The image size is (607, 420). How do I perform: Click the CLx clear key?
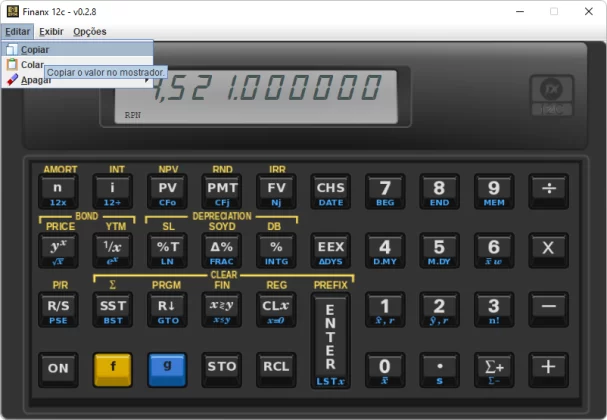tap(276, 310)
